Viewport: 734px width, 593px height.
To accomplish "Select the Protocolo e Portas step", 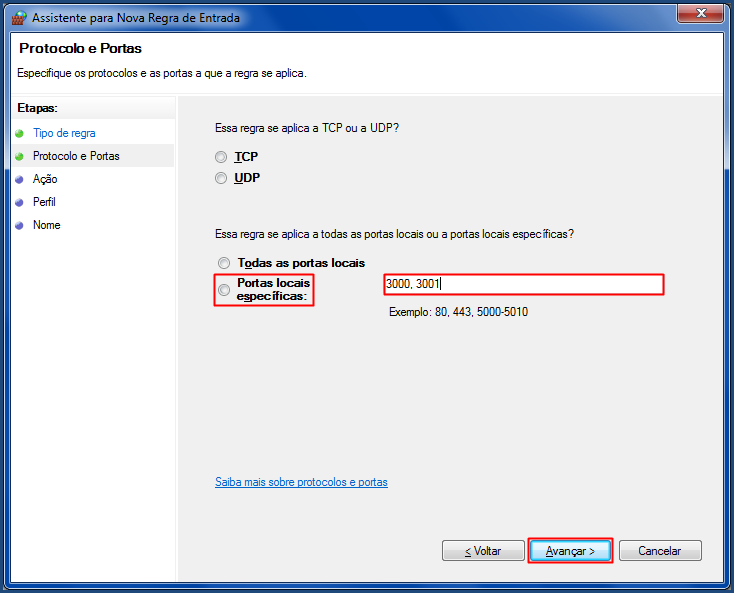I will [76, 156].
